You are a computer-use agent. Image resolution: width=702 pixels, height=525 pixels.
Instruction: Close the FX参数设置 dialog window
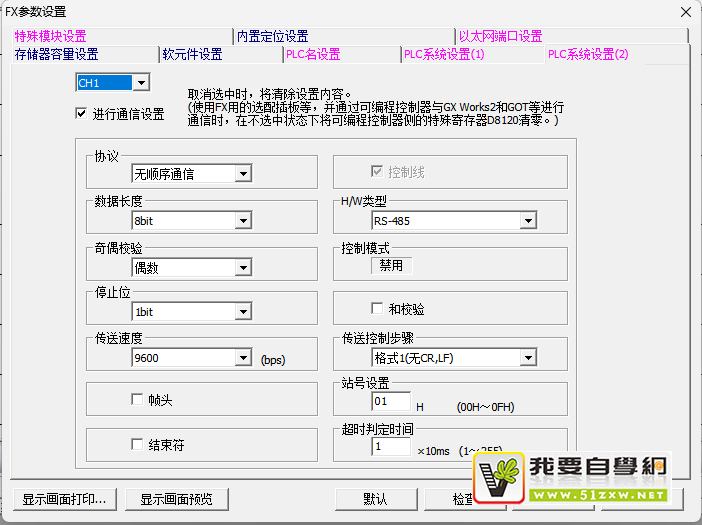tap(684, 12)
